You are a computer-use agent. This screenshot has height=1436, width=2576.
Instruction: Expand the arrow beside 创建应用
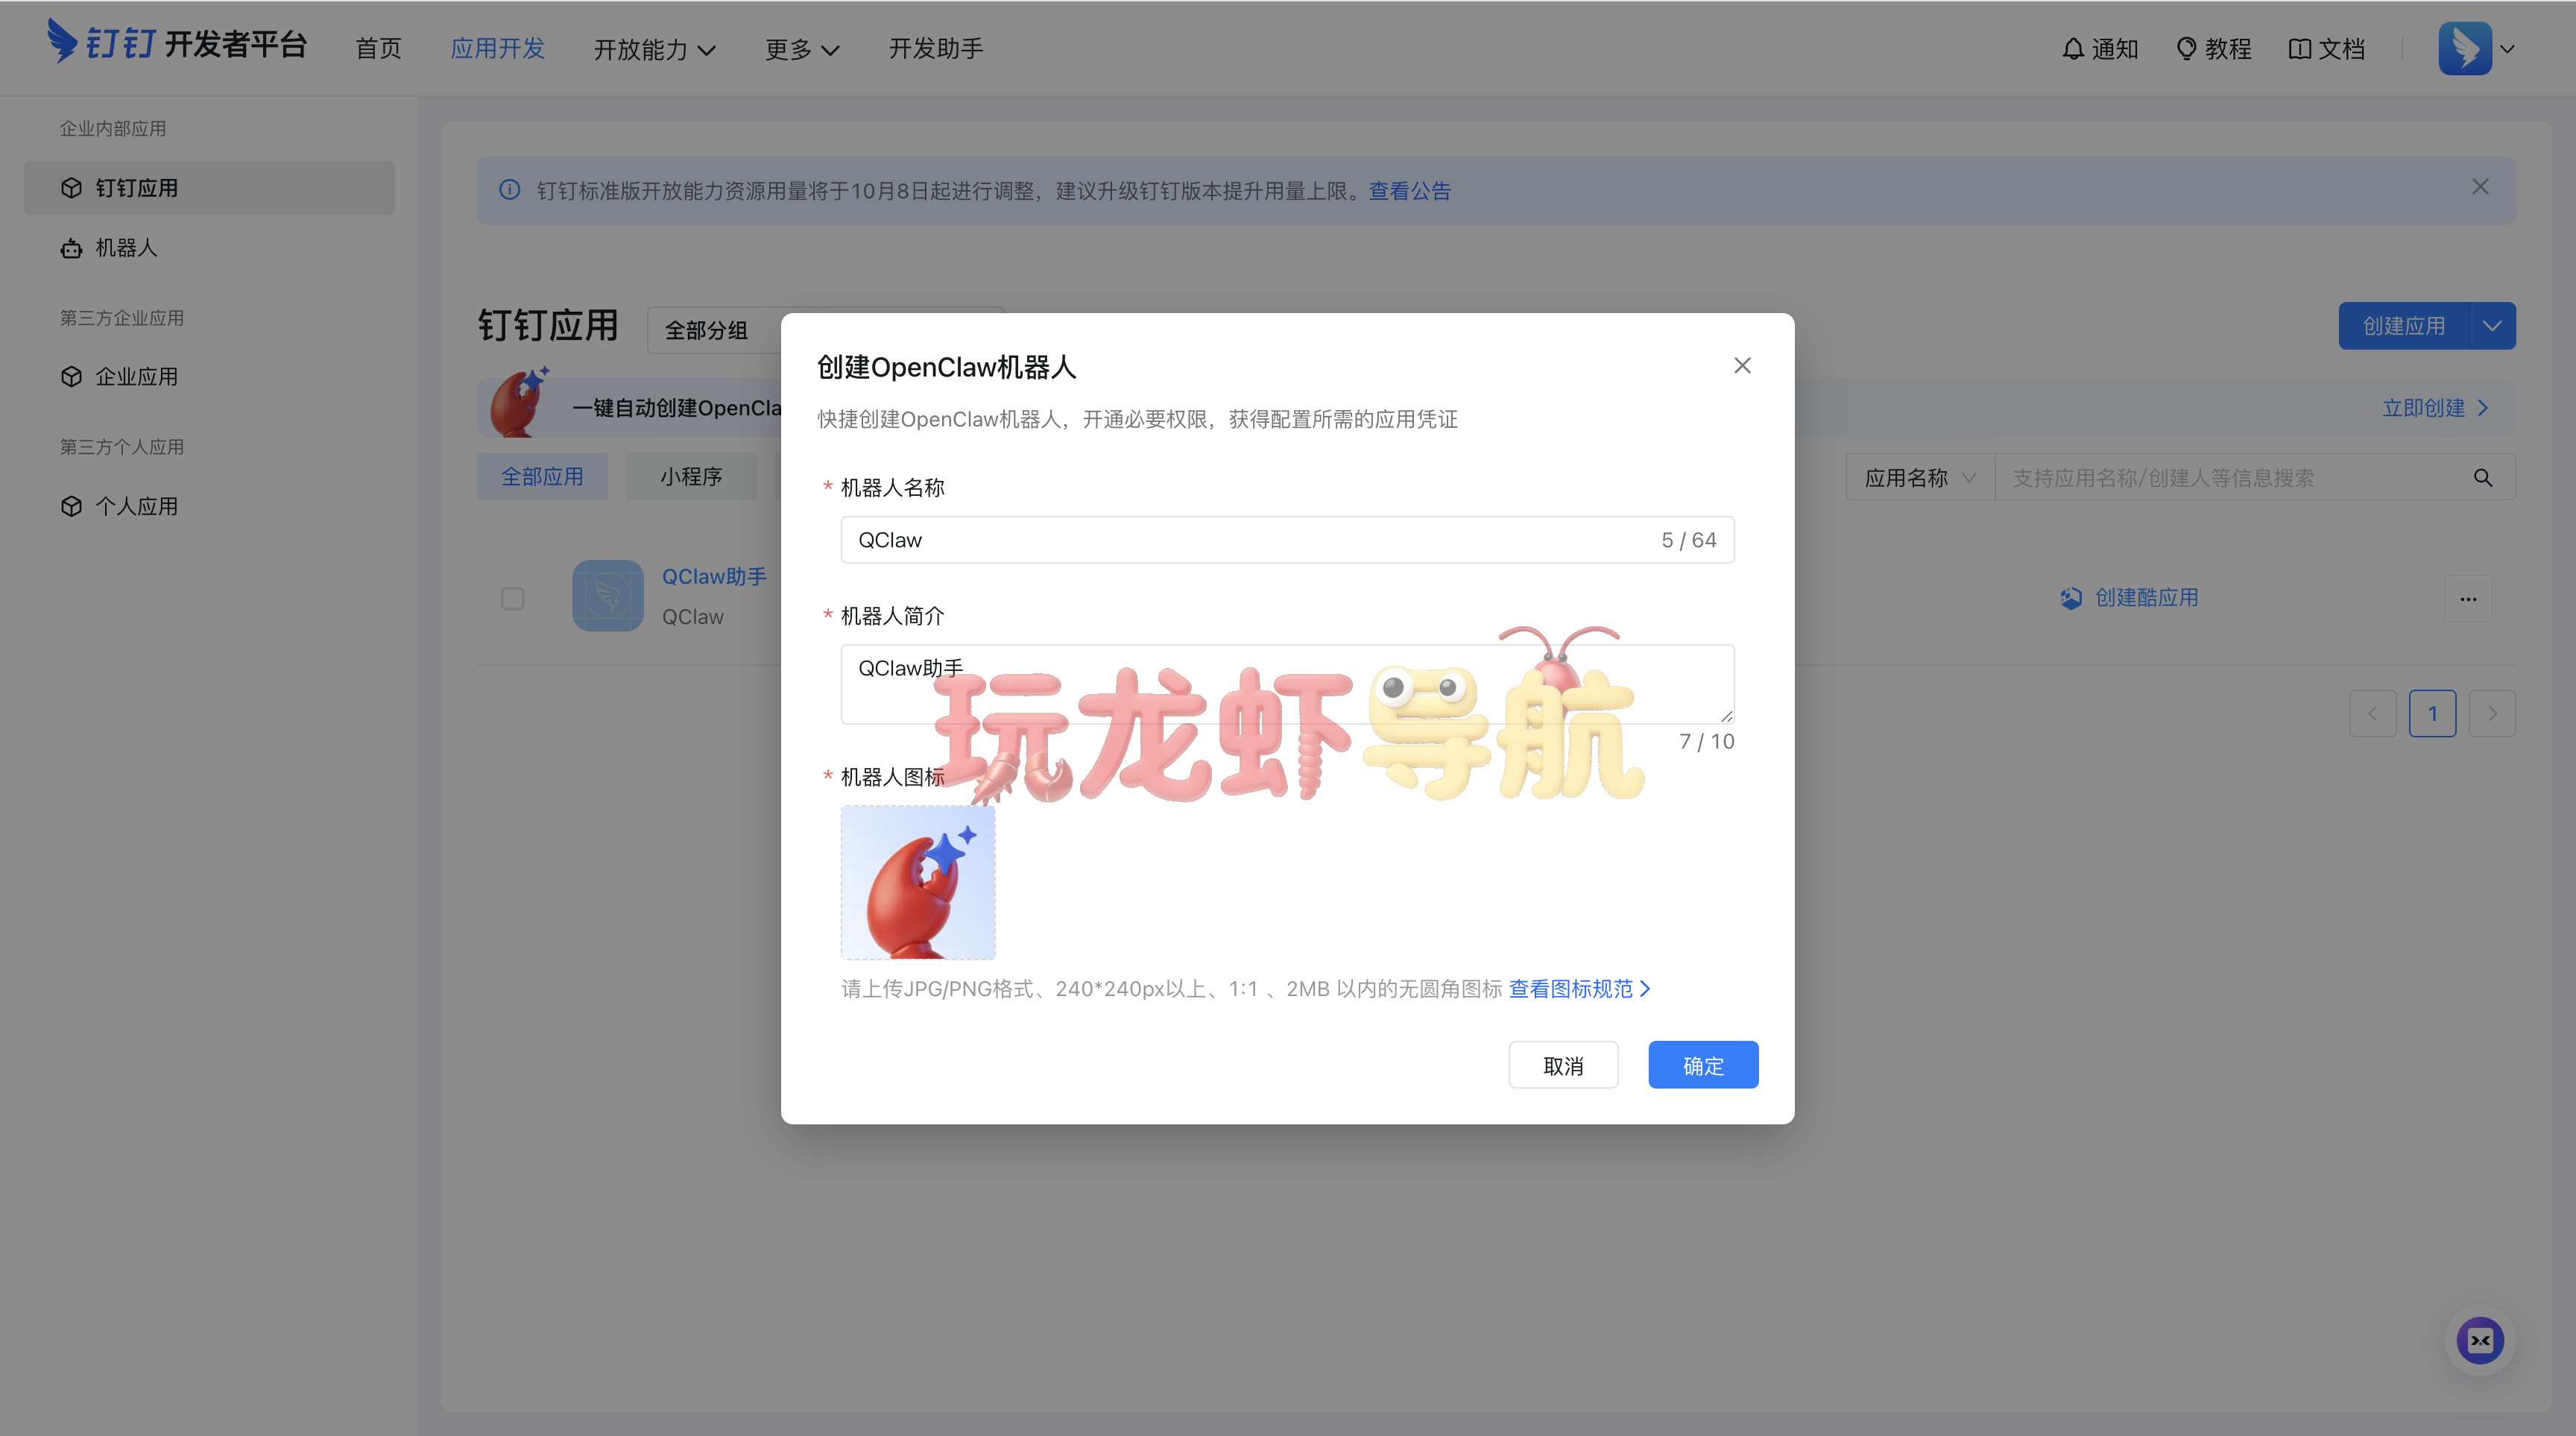pos(2492,326)
